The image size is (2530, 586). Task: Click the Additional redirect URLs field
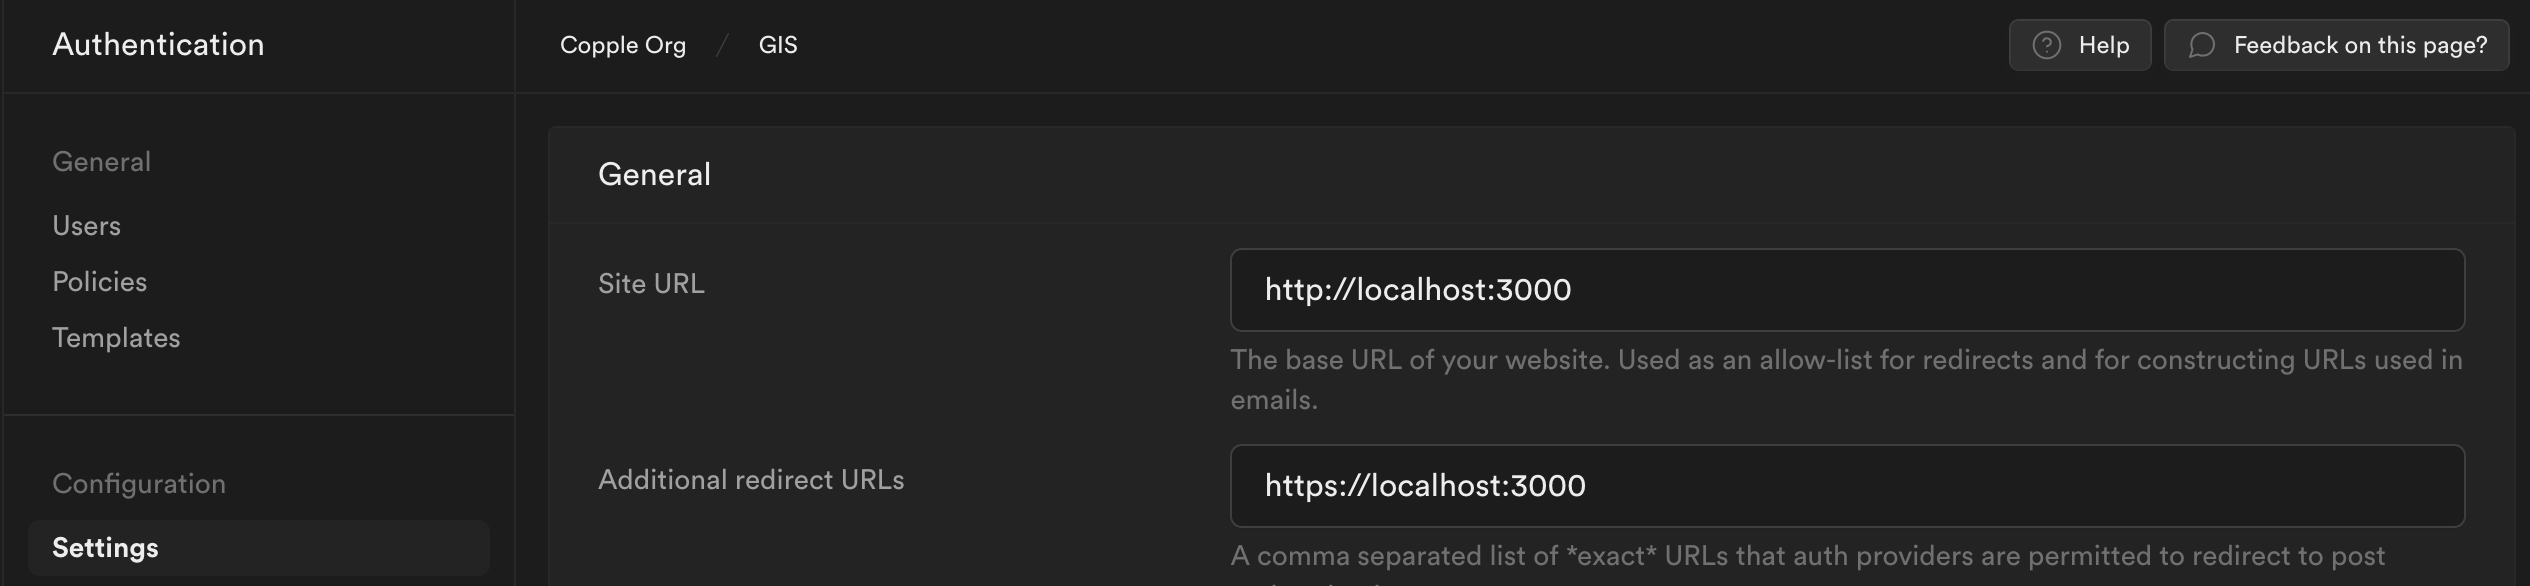coord(1846,486)
